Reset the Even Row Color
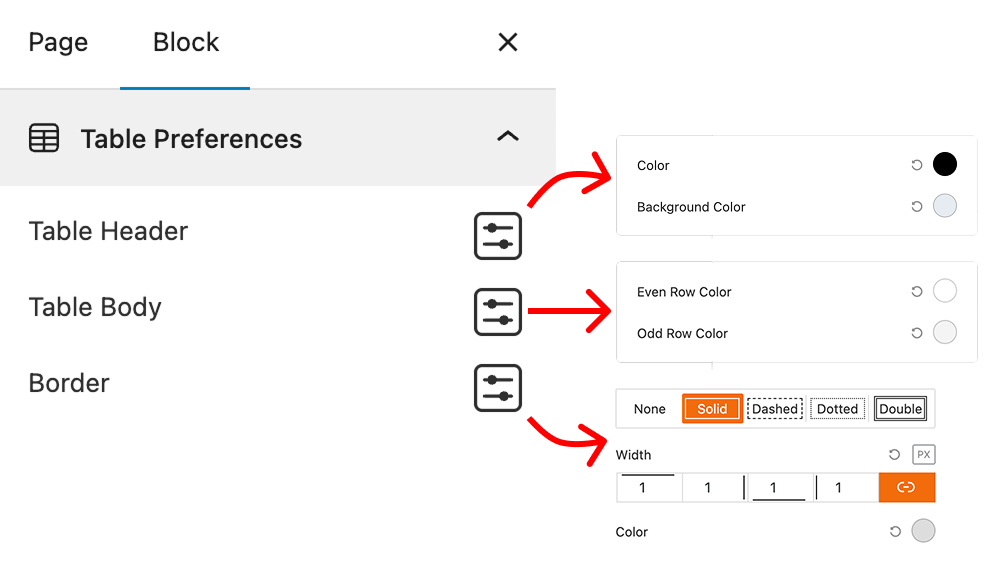The width and height of the screenshot is (1004, 564). tap(916, 292)
